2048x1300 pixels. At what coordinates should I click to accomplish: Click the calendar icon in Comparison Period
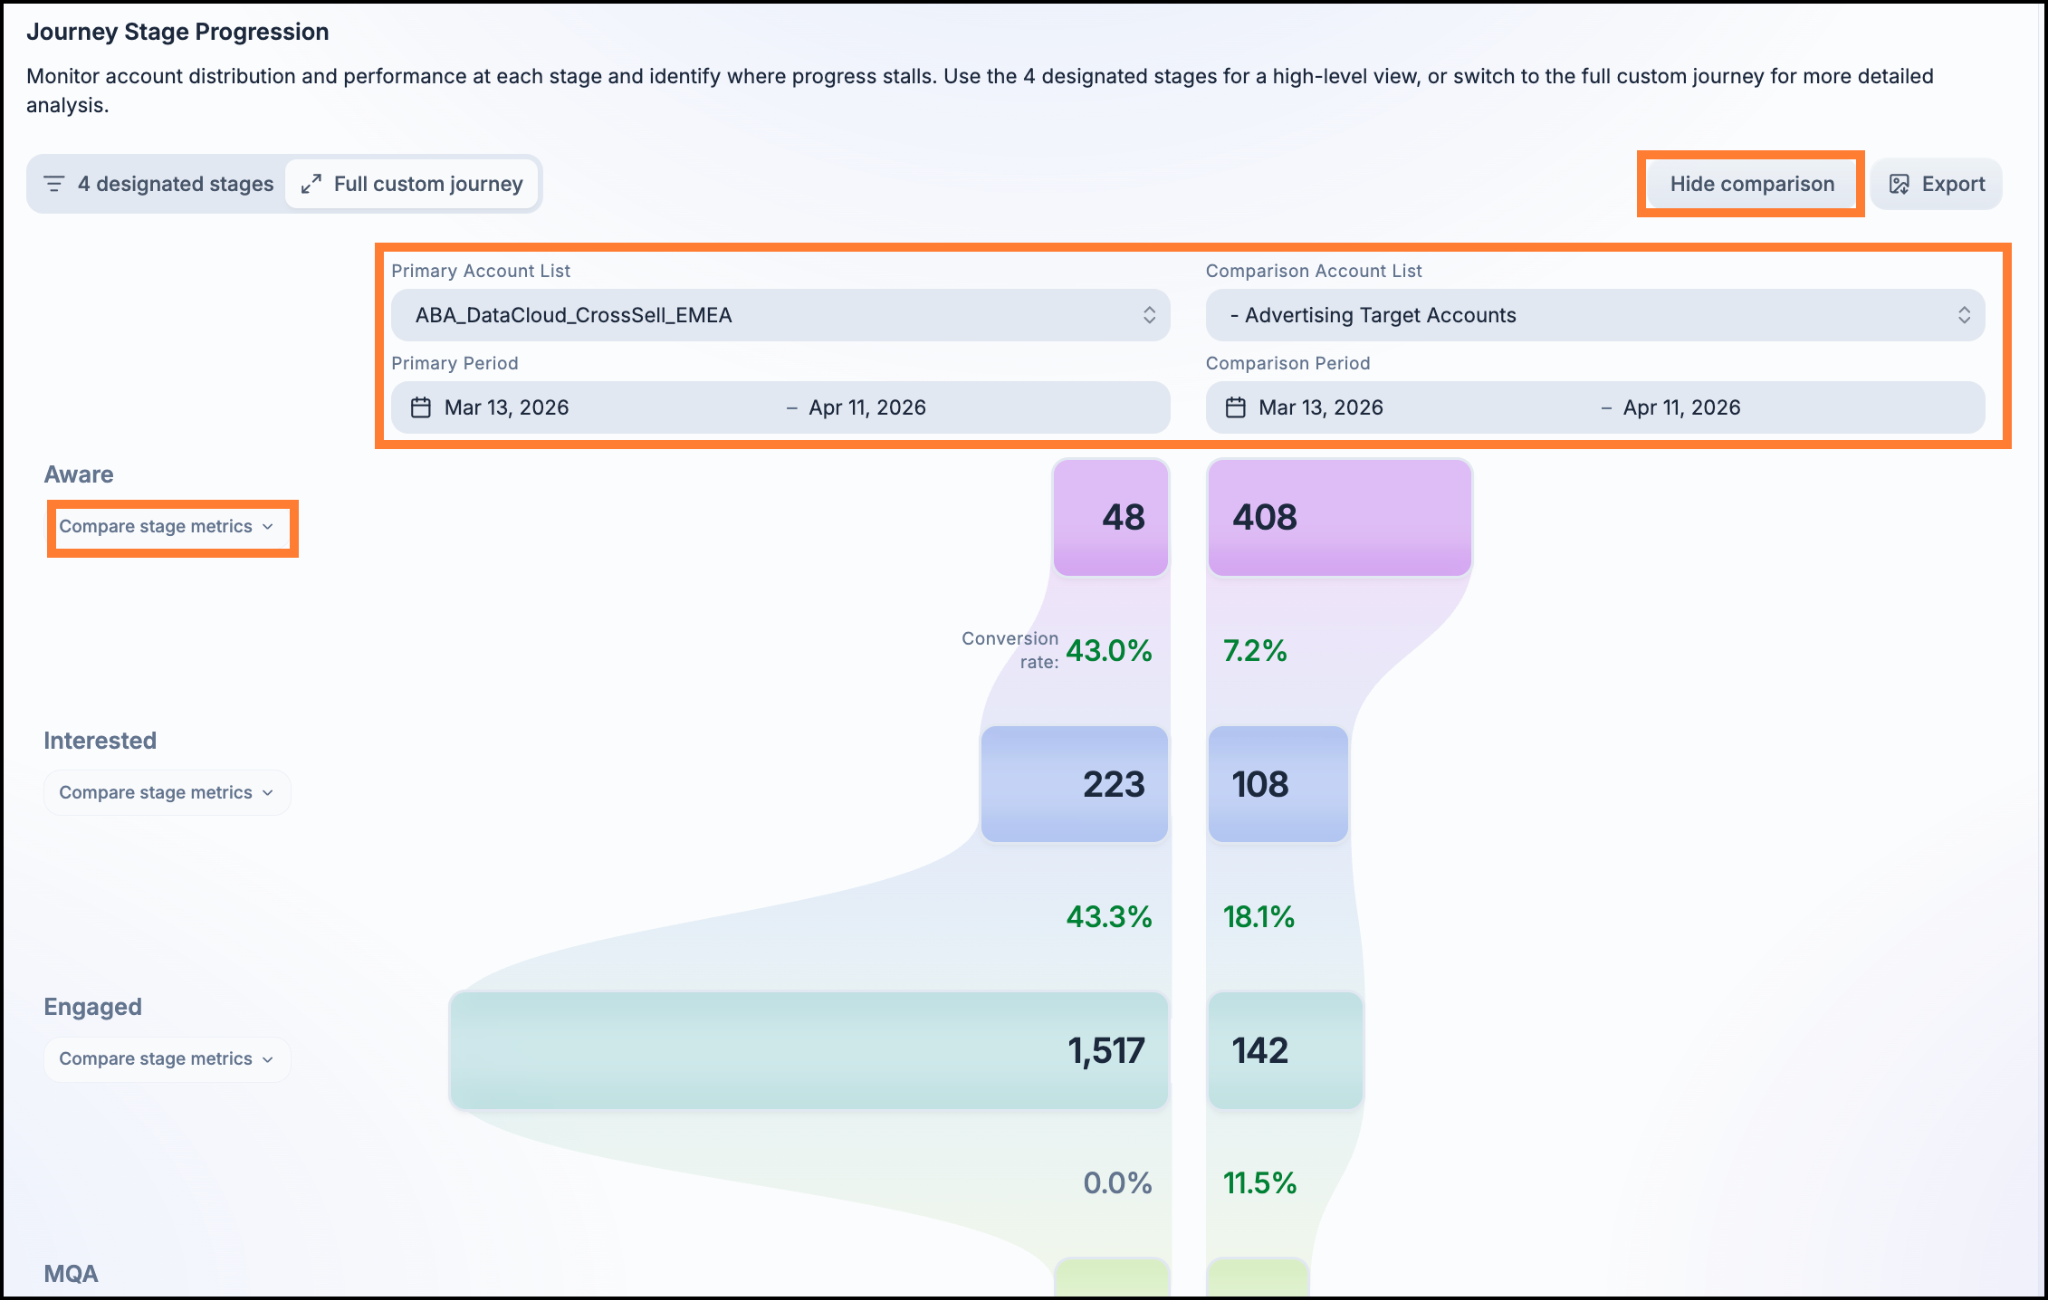1236,407
